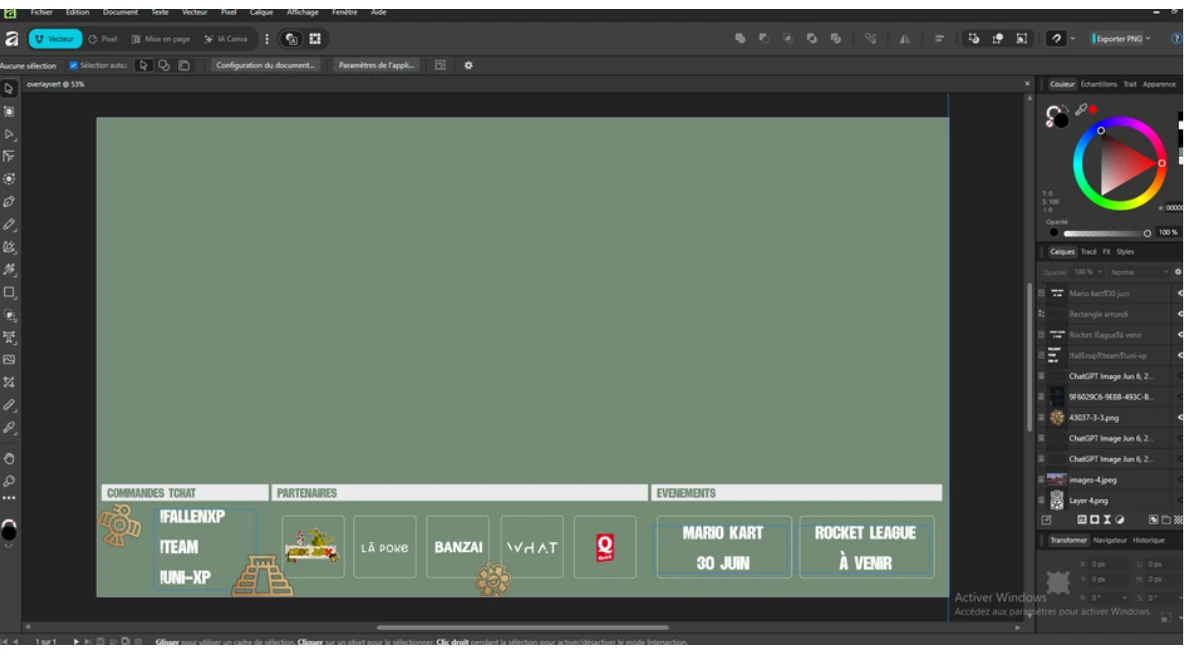Click the boolean Subtract operation icon
The height and width of the screenshot is (671, 1186).
coord(764,39)
